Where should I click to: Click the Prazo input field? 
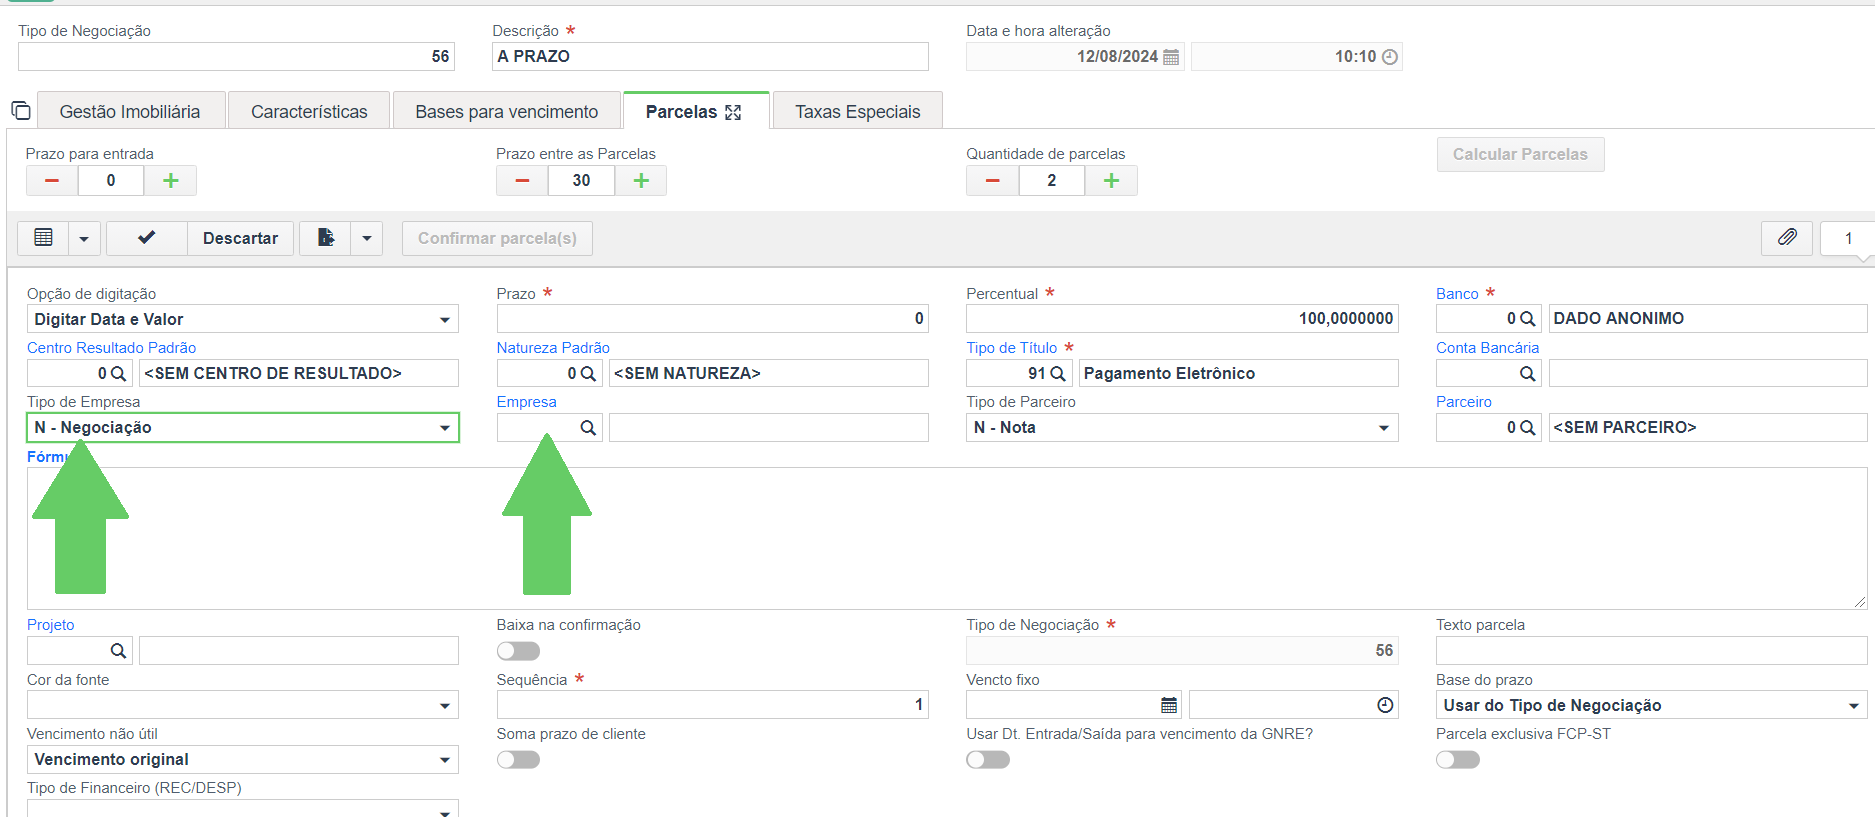712,319
